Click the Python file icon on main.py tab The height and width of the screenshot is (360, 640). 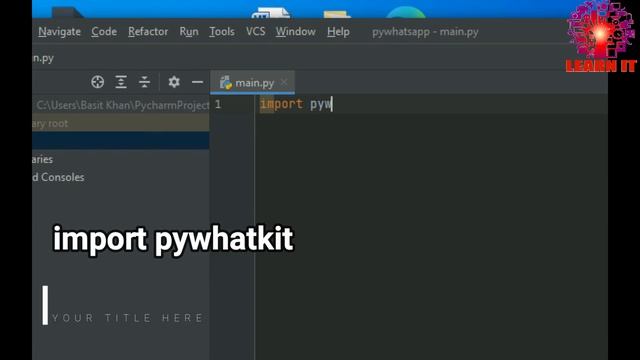pyautogui.click(x=226, y=83)
